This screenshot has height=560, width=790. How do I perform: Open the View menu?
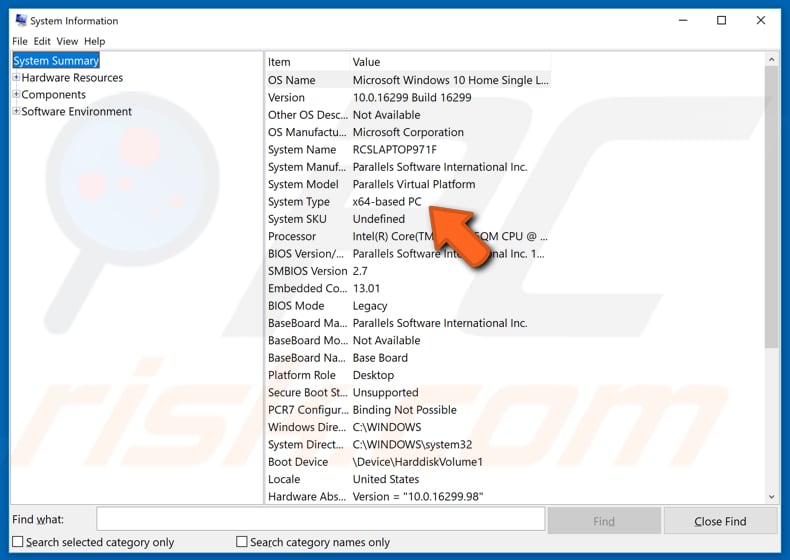[67, 41]
